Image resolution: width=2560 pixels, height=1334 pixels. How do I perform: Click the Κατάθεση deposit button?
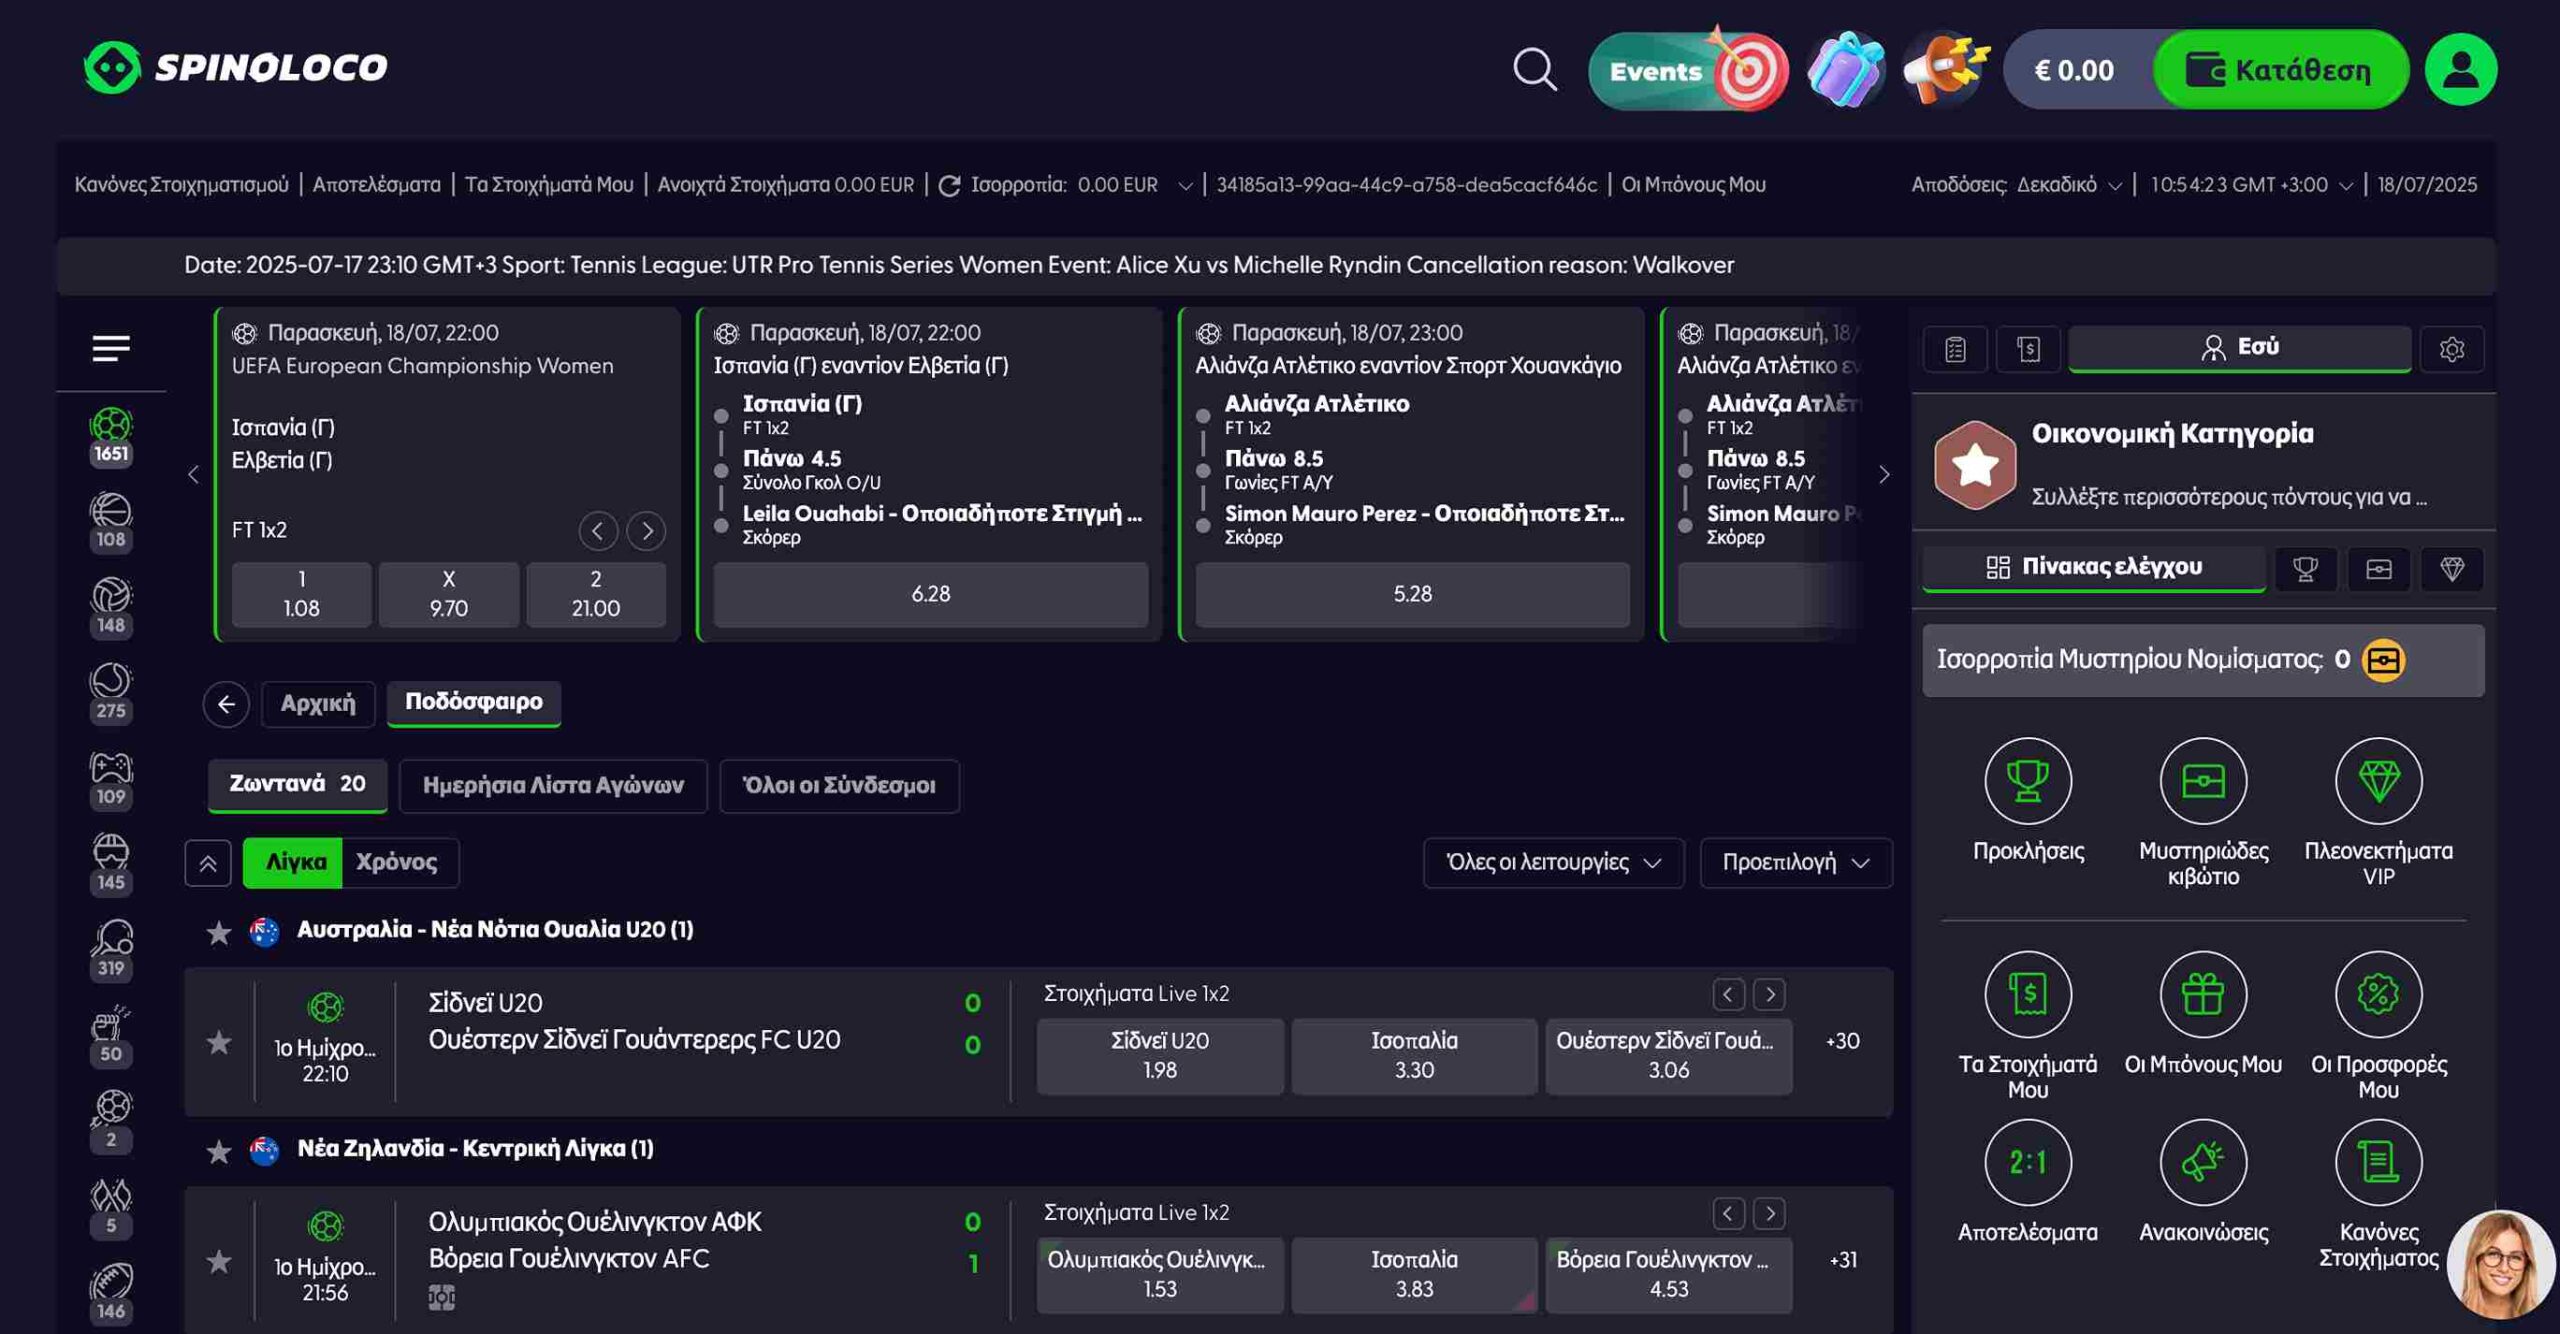pos(2280,70)
